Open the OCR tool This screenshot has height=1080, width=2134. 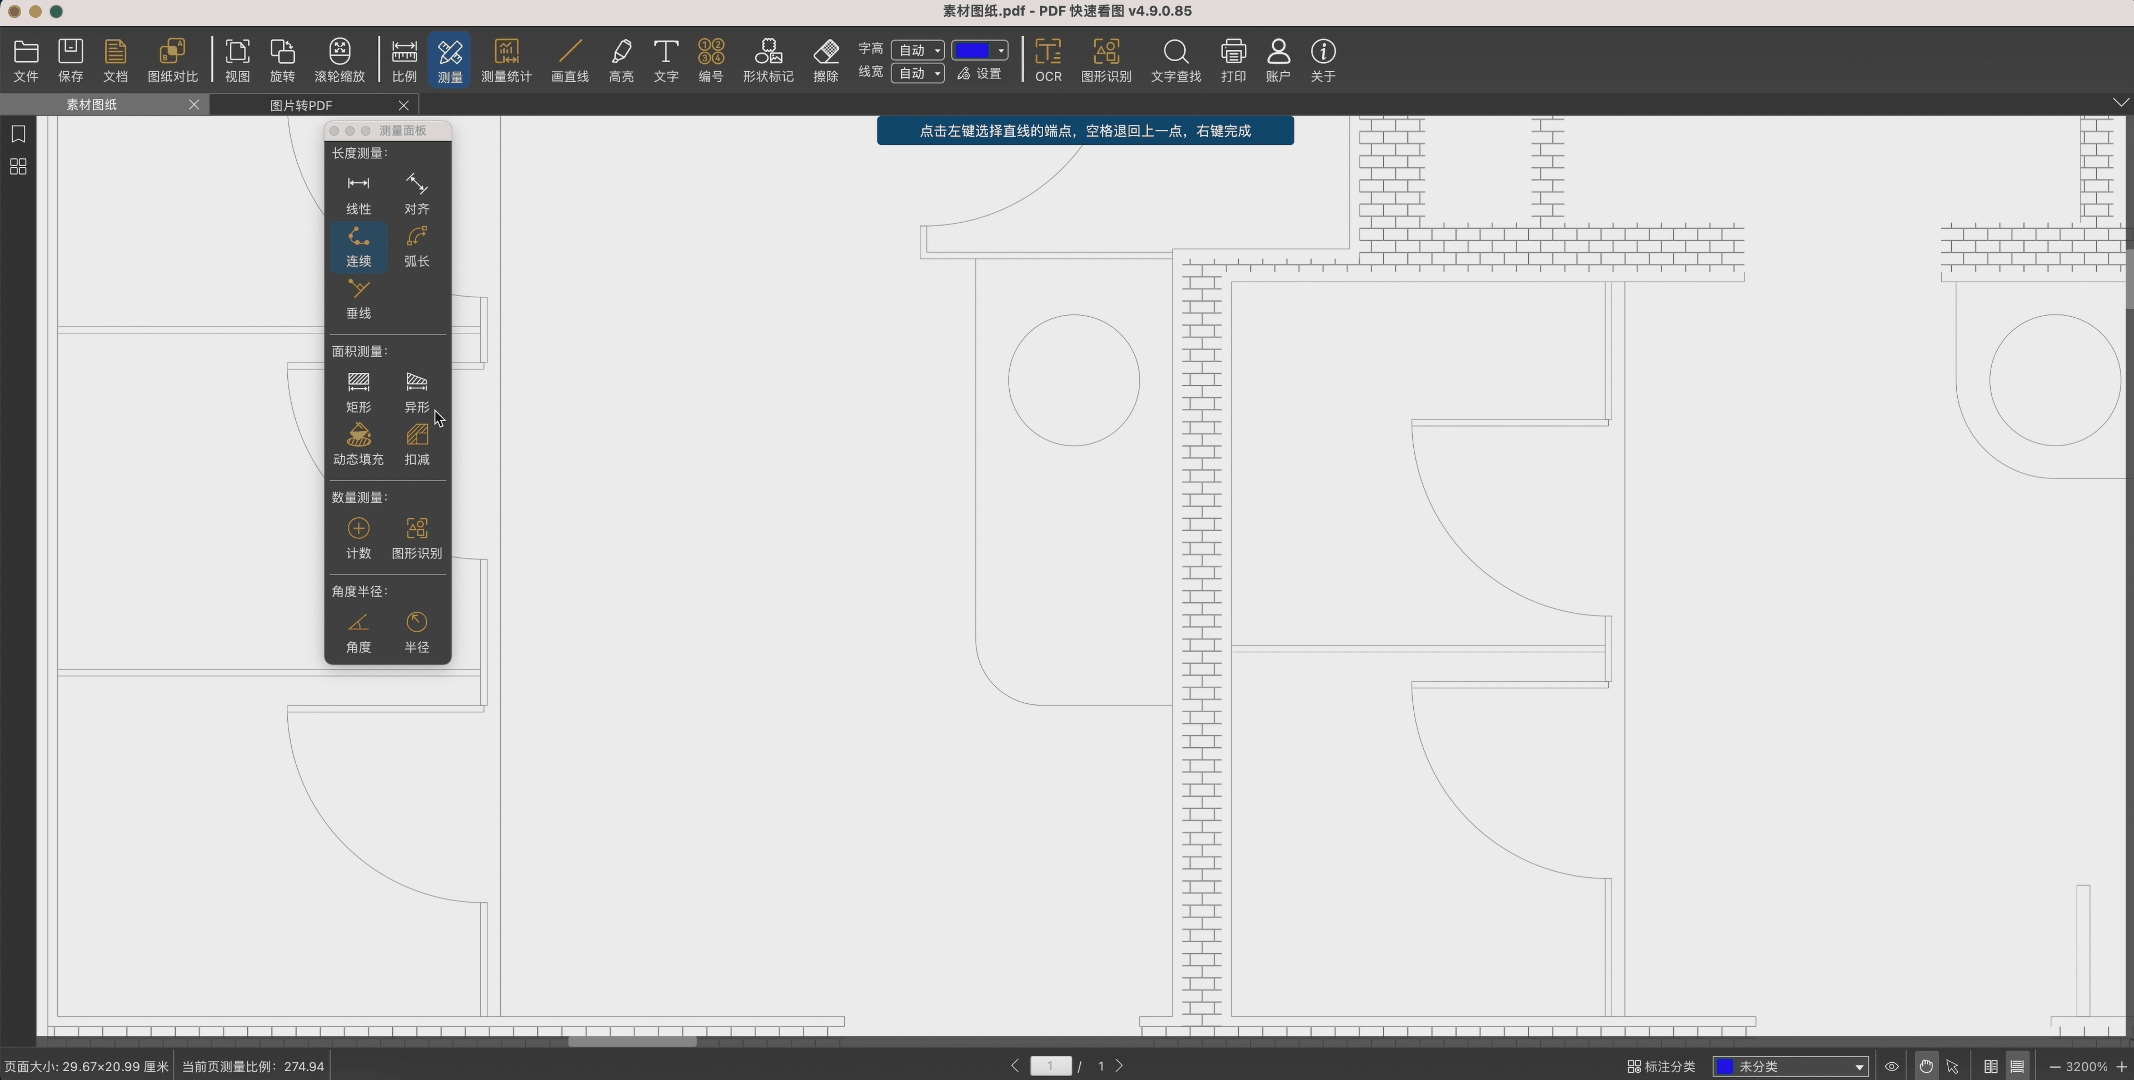tap(1048, 60)
